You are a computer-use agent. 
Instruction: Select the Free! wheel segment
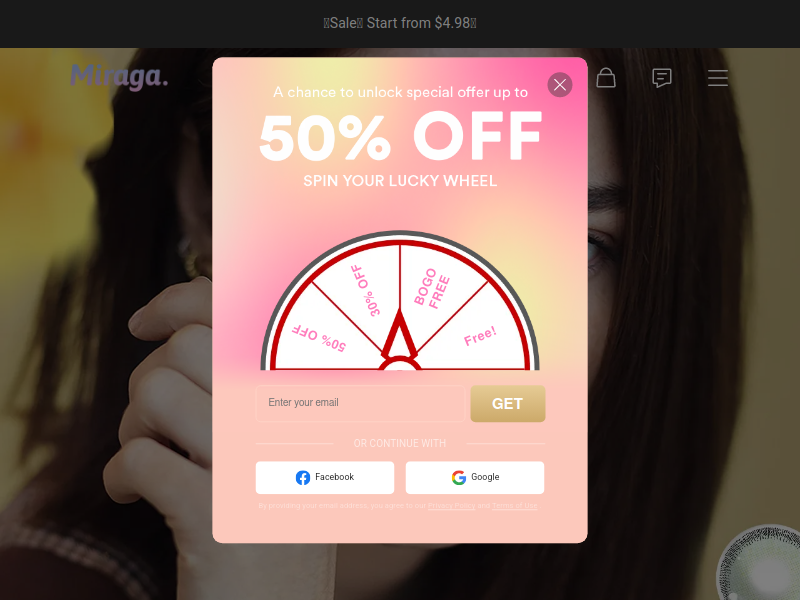[x=480, y=336]
